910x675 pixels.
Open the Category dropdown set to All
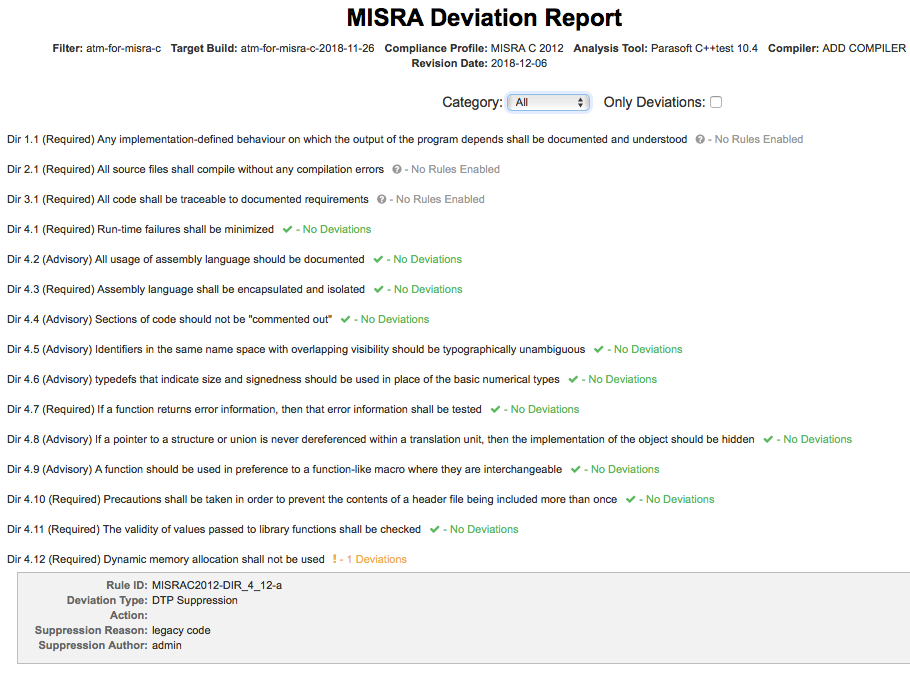(x=548, y=103)
